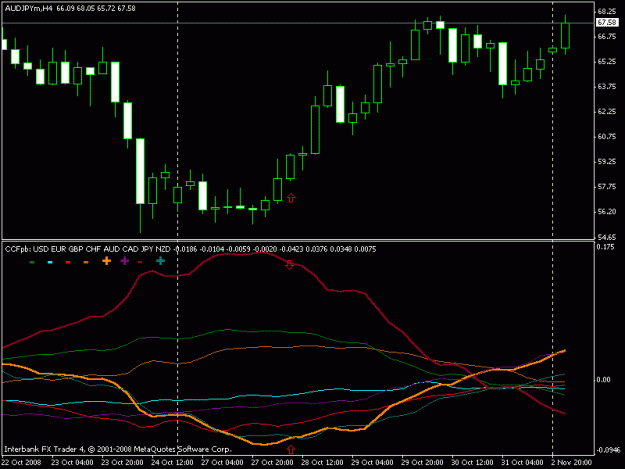Click the green USD legend dash marker
625x469 pixels.
(x=32, y=262)
